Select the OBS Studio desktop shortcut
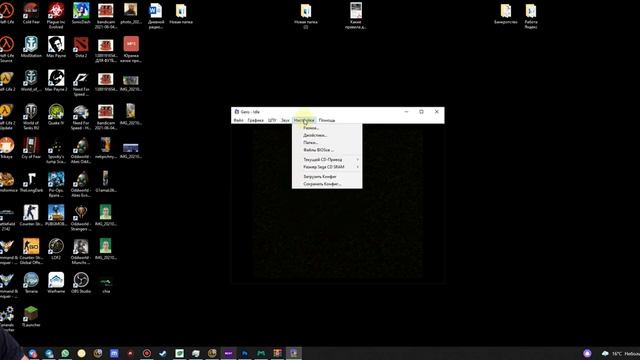Image resolution: width=640 pixels, height=360 pixels. coord(81,282)
